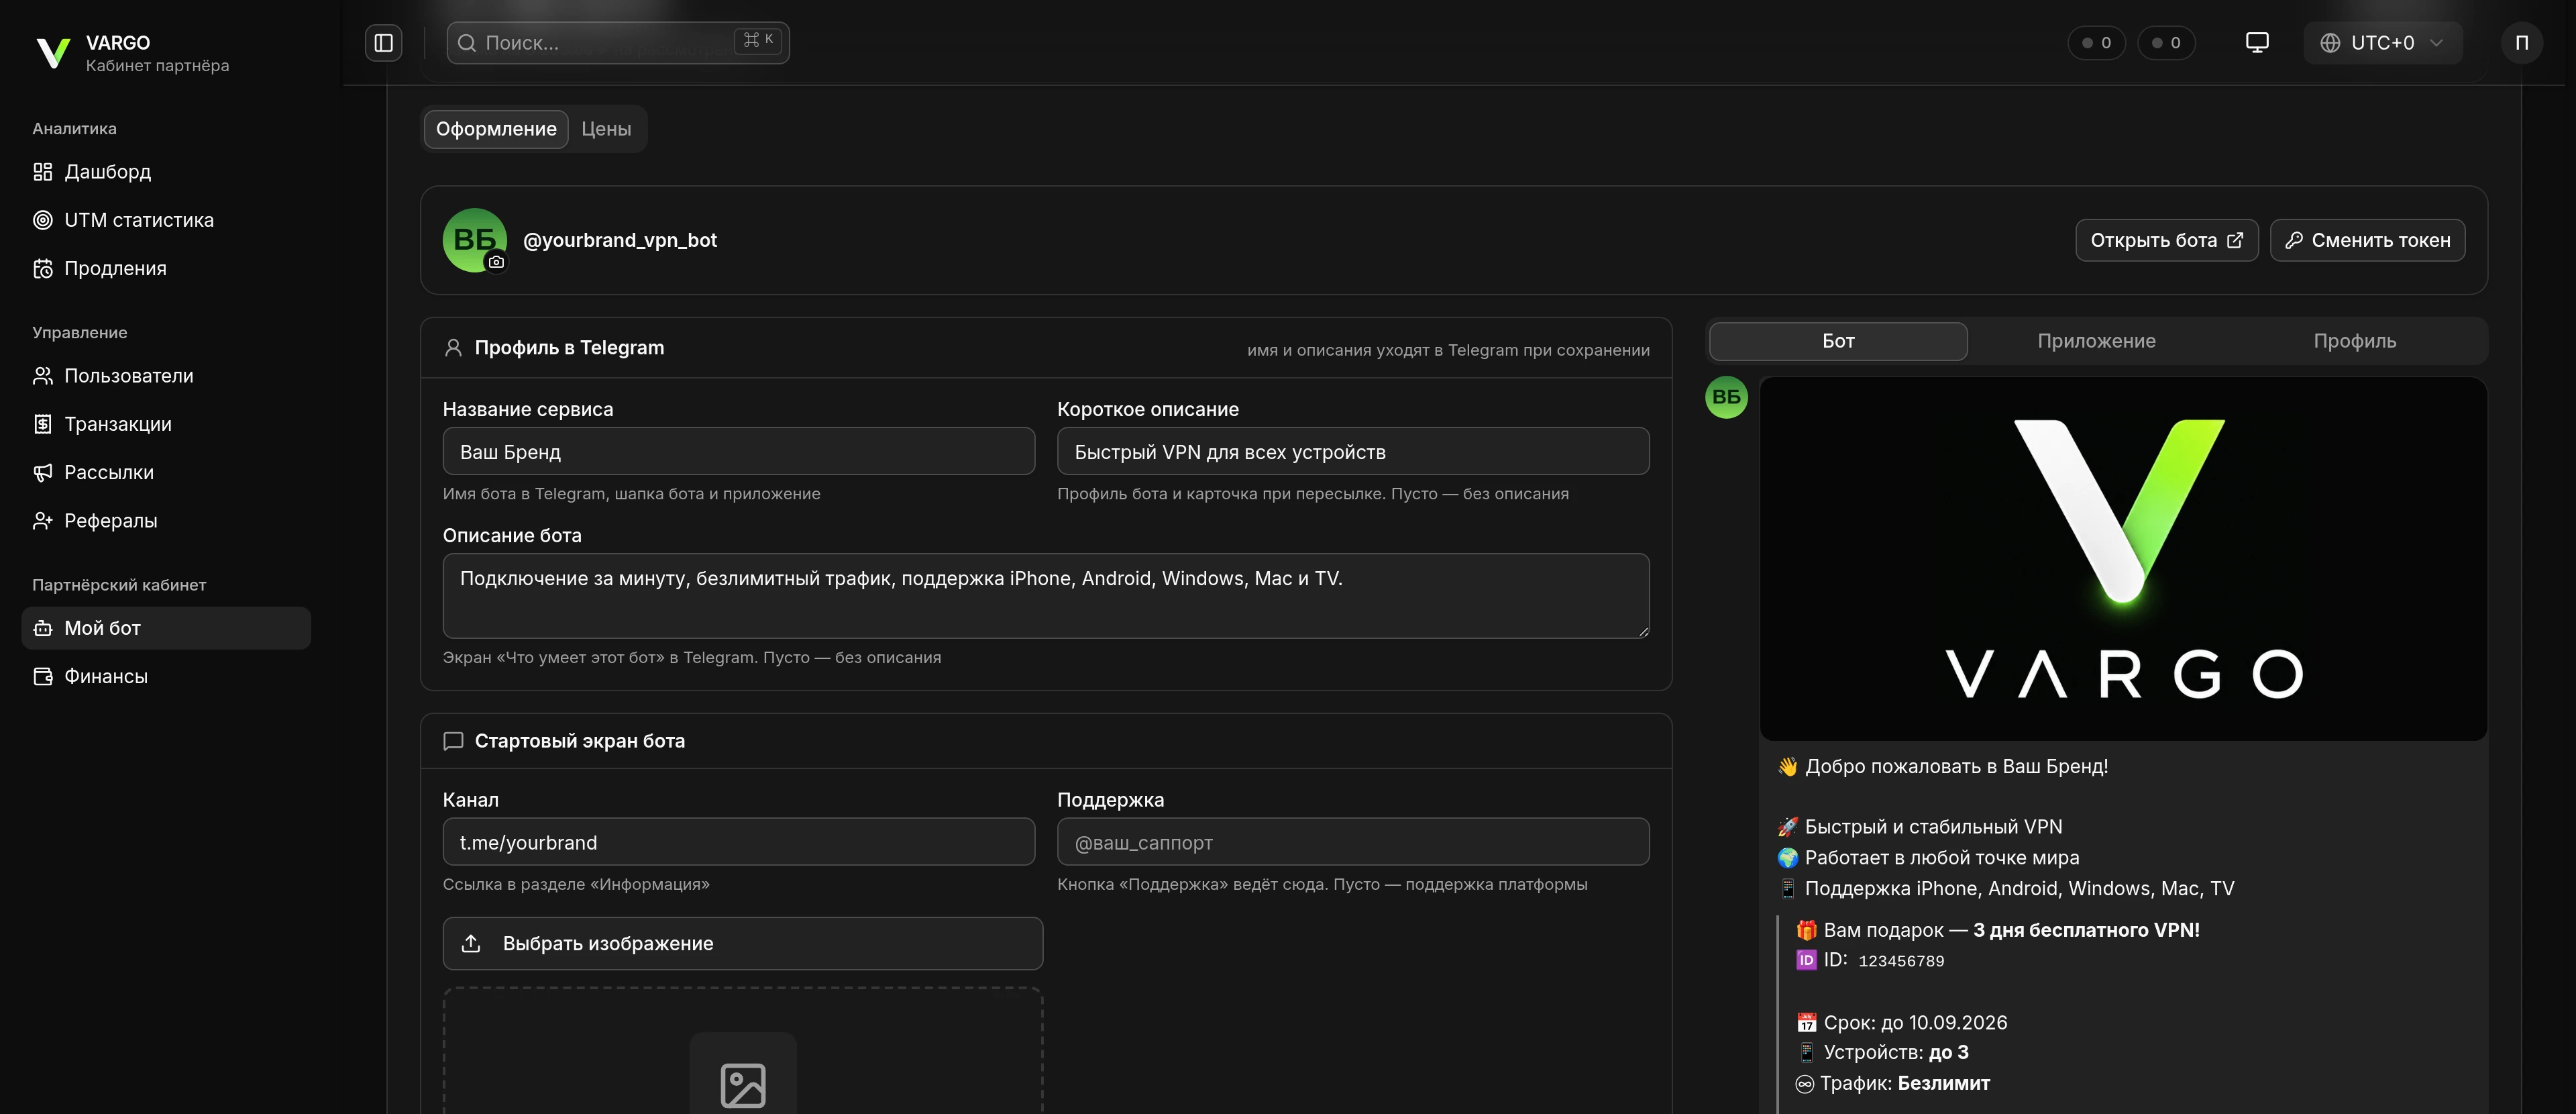Screen dimensions: 2576x1114
Task: Click the "Срок: до 10.09.2026" line
Action: [x=1902, y=1022]
